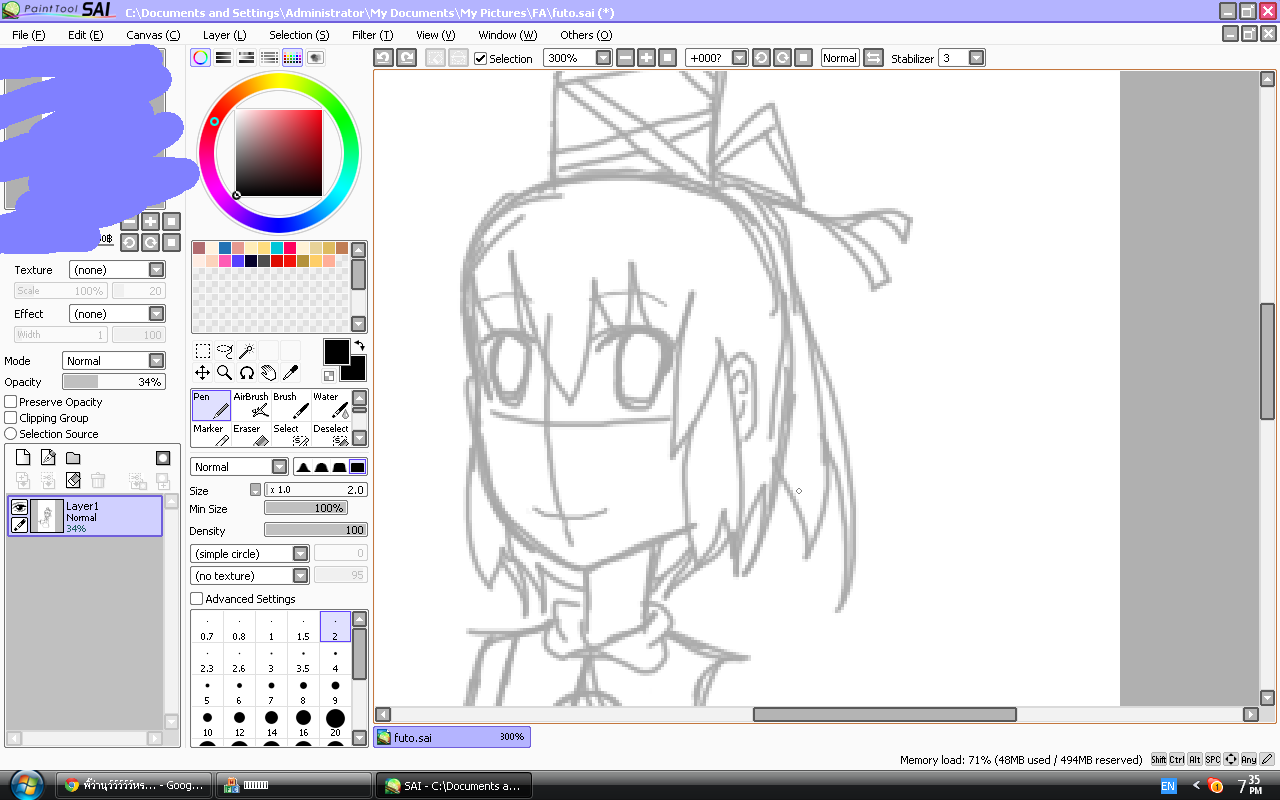Adjust the layer Opacity slider

click(x=114, y=382)
